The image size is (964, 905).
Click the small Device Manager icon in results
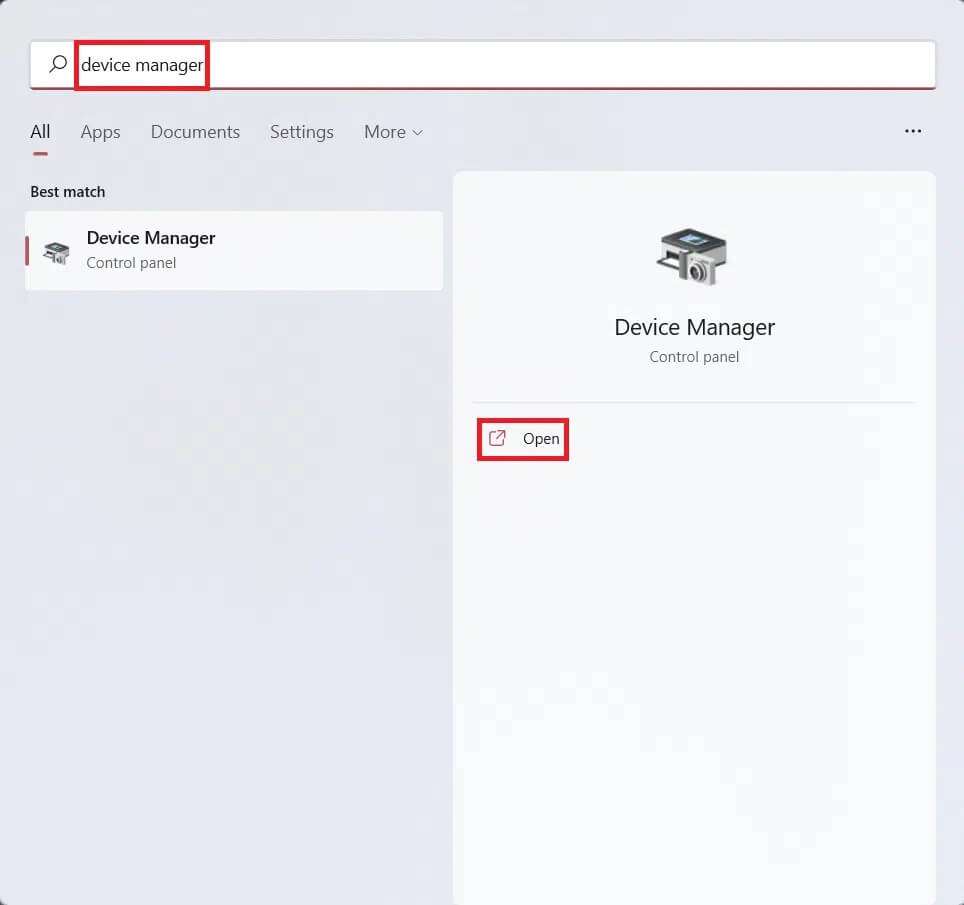57,252
